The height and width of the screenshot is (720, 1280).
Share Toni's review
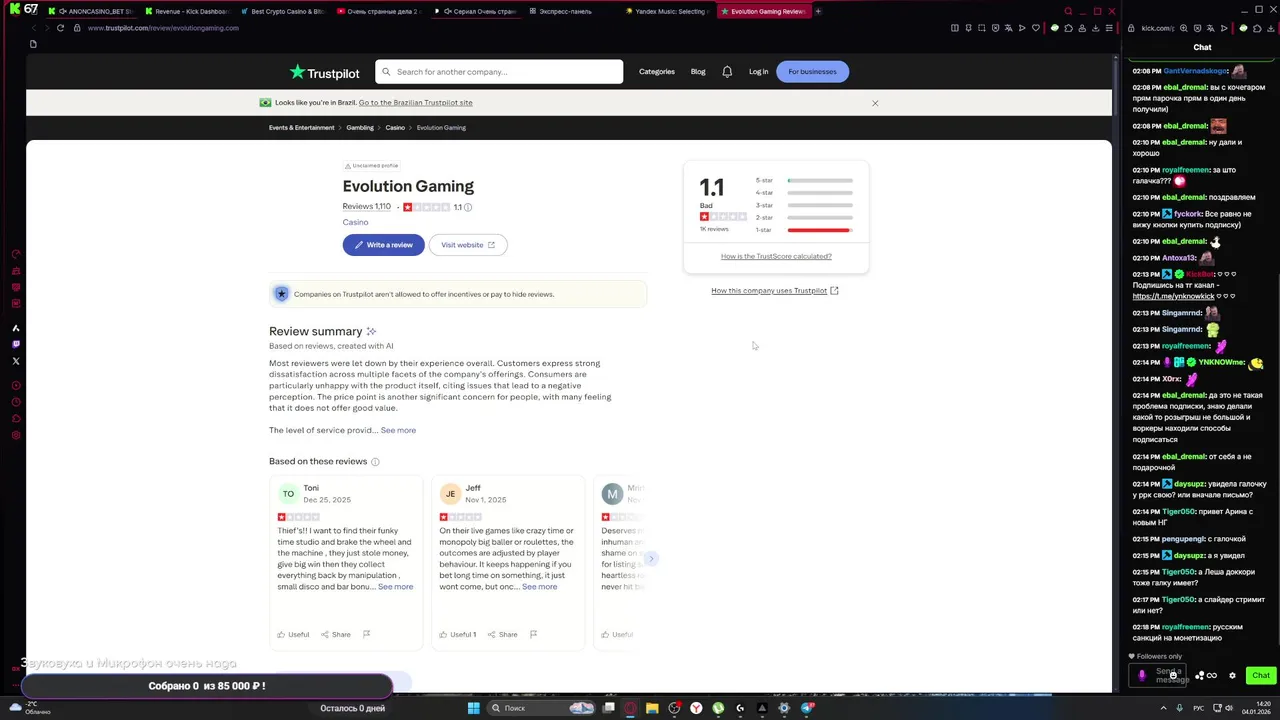(335, 634)
